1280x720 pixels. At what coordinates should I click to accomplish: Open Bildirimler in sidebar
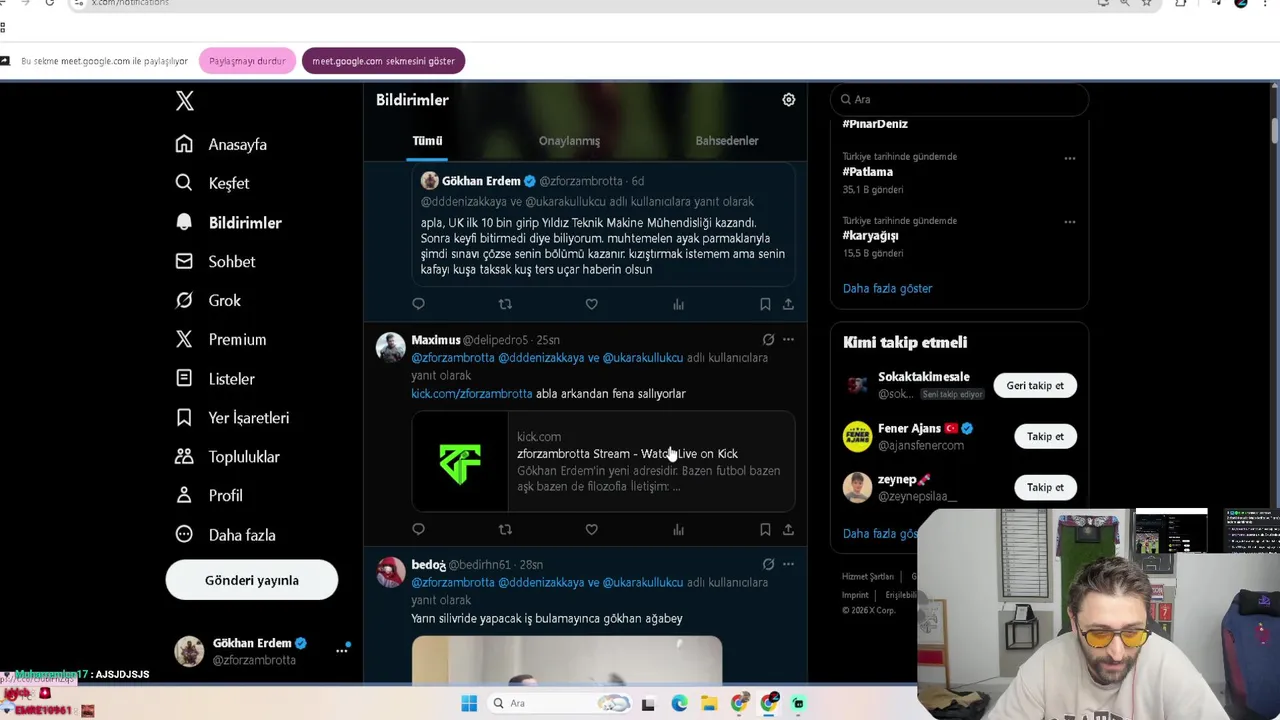click(229, 222)
